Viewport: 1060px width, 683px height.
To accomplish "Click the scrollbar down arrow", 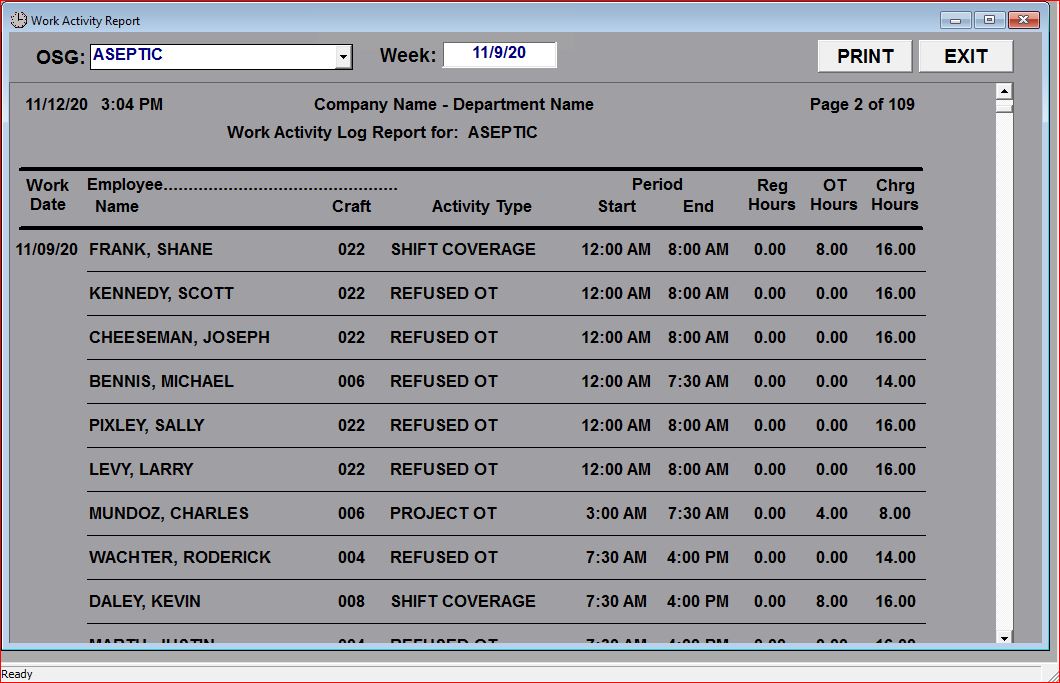I will tap(1005, 637).
